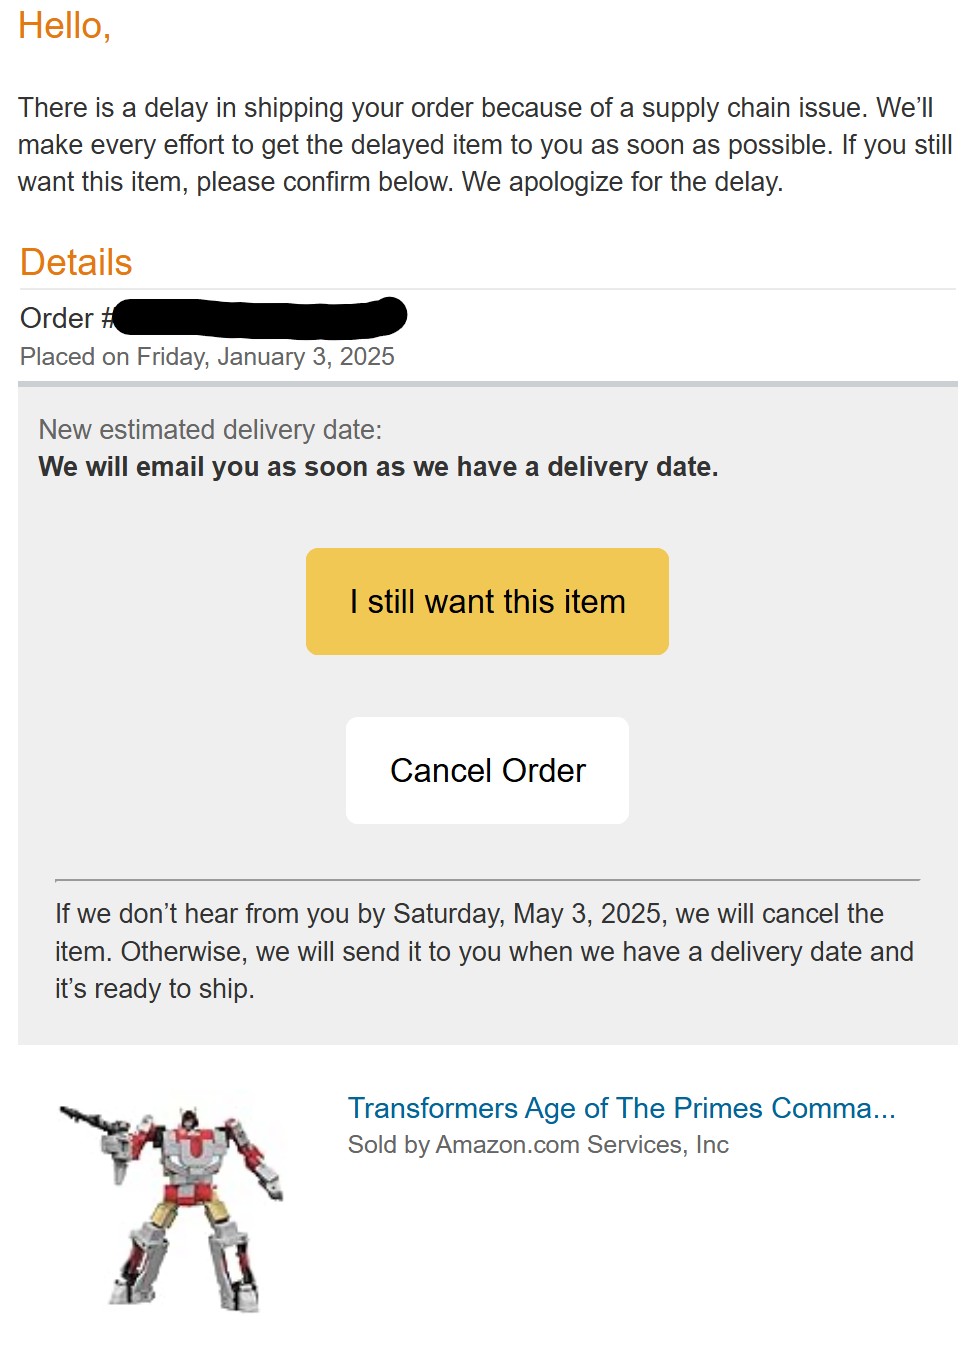Click the orange "Hello," greeting

point(64,26)
